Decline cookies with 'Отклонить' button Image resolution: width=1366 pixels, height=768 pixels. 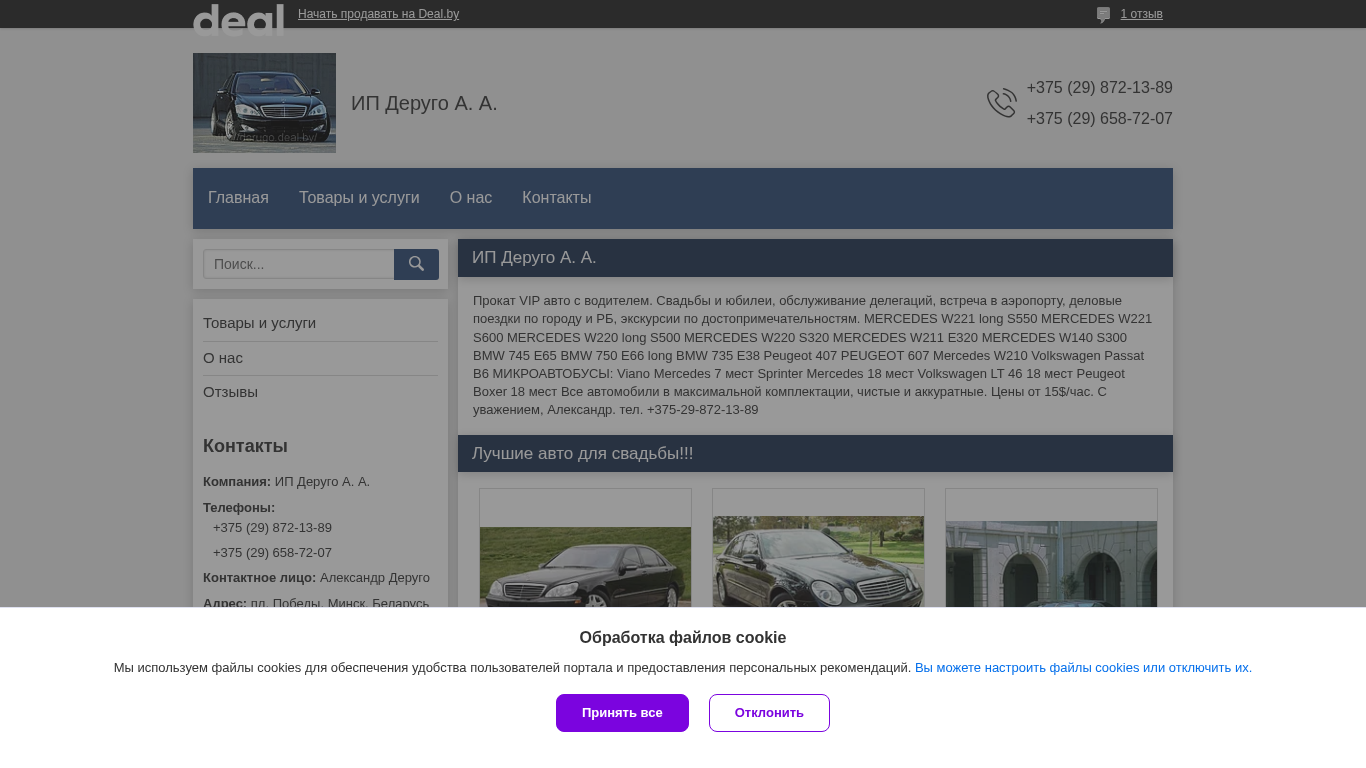tap(769, 713)
